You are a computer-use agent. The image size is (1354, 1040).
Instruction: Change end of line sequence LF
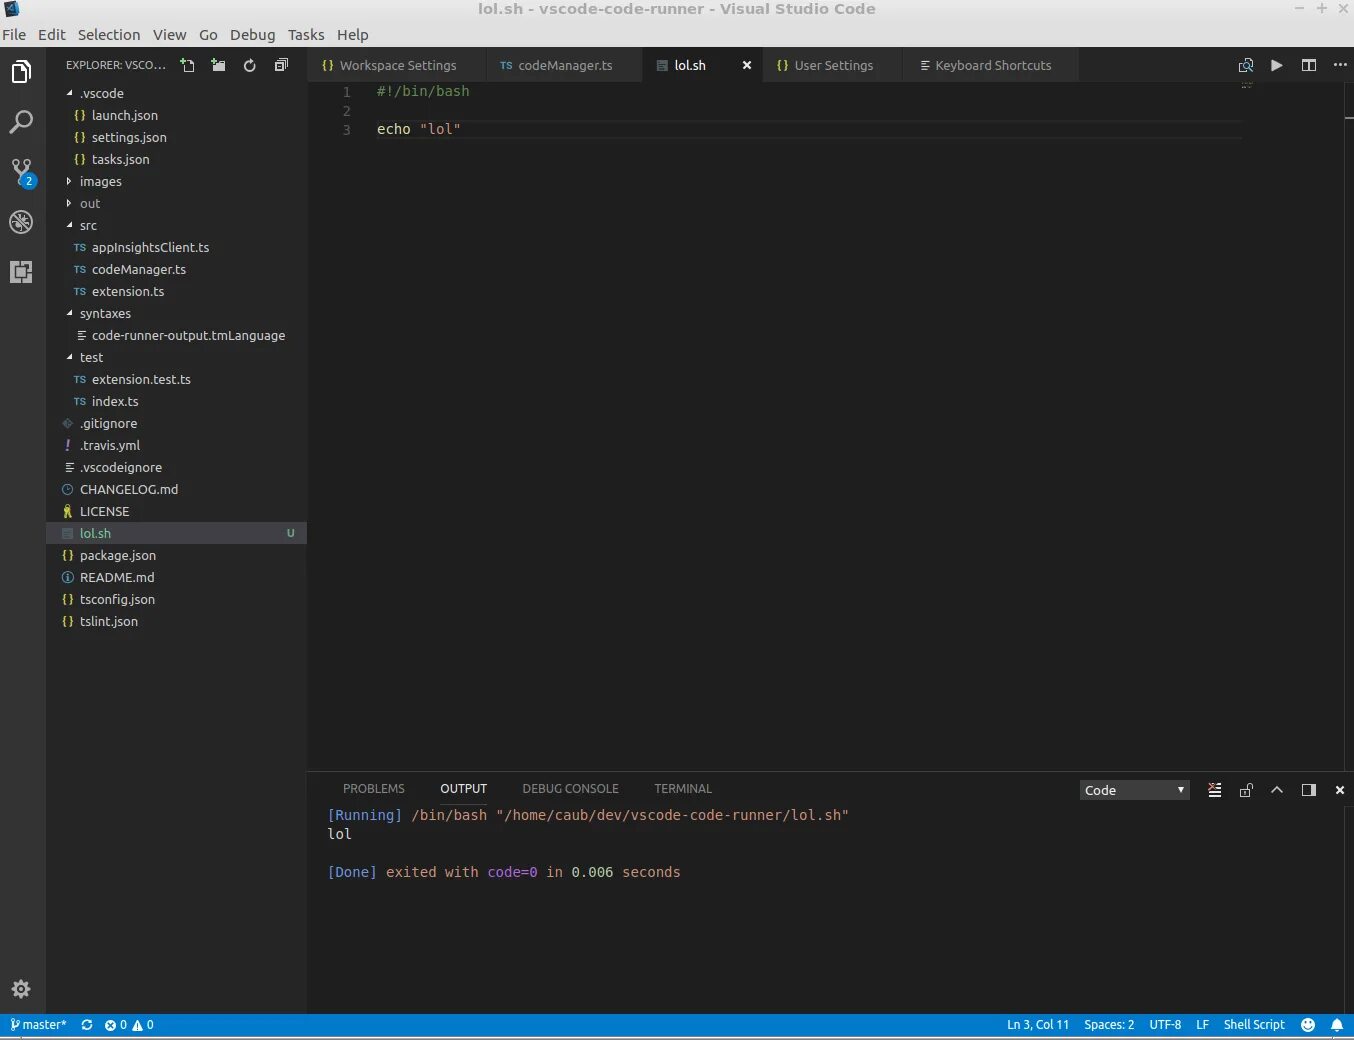[1202, 1025]
